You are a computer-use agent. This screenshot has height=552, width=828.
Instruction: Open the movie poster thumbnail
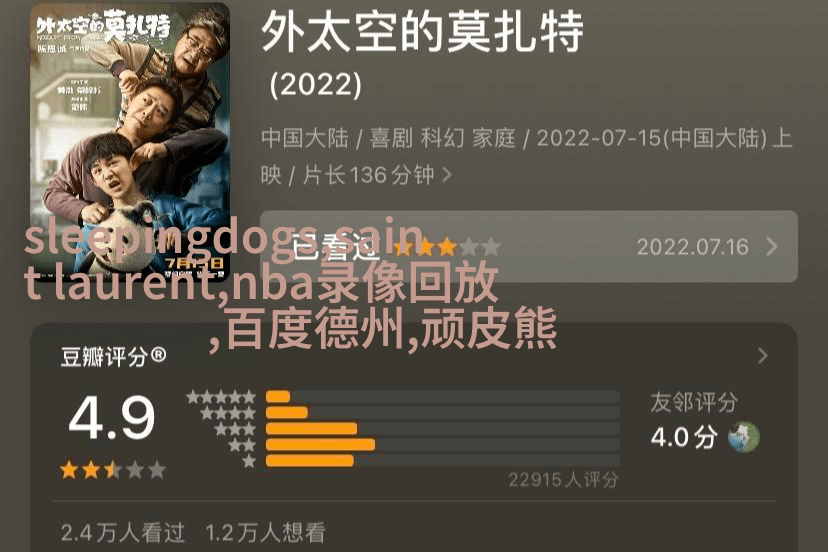point(130,142)
